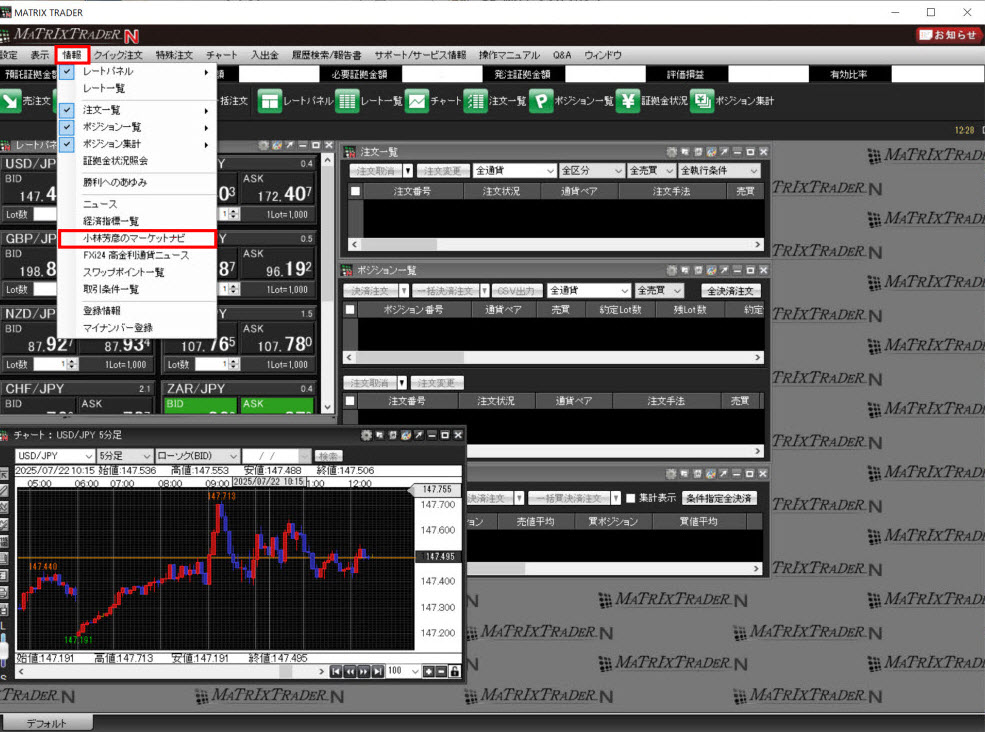Select the trendline drawing tool beside chart
This screenshot has width=985, height=732.
[x=4, y=491]
